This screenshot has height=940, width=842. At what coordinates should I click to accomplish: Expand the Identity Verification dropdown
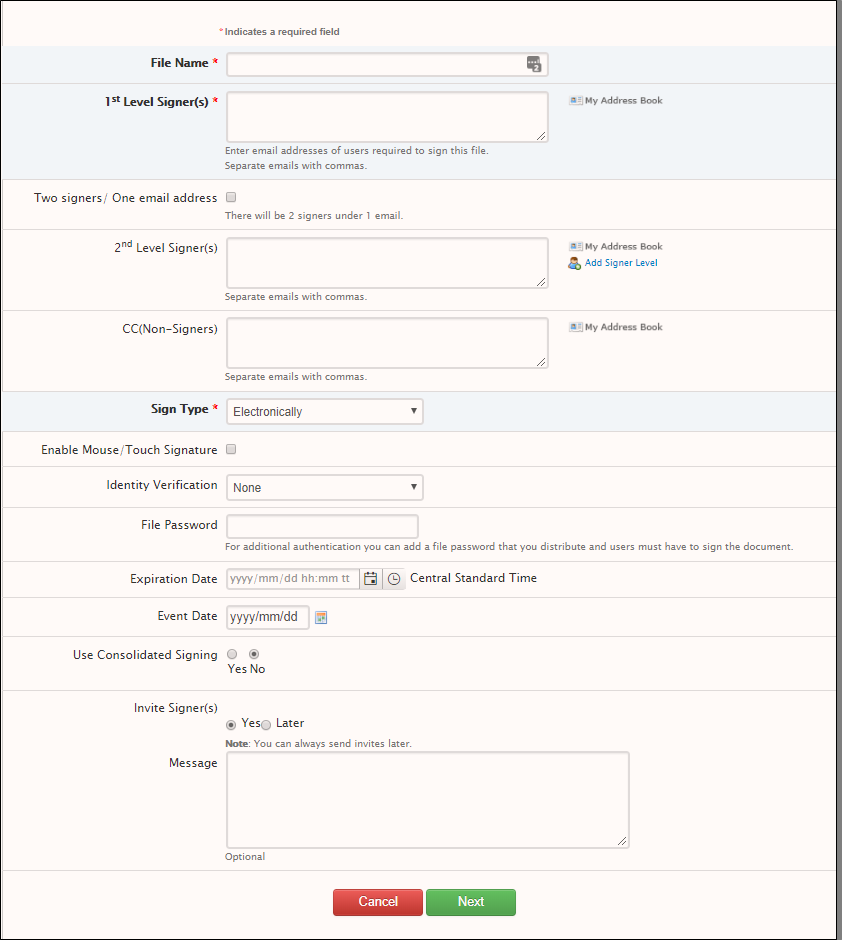324,487
